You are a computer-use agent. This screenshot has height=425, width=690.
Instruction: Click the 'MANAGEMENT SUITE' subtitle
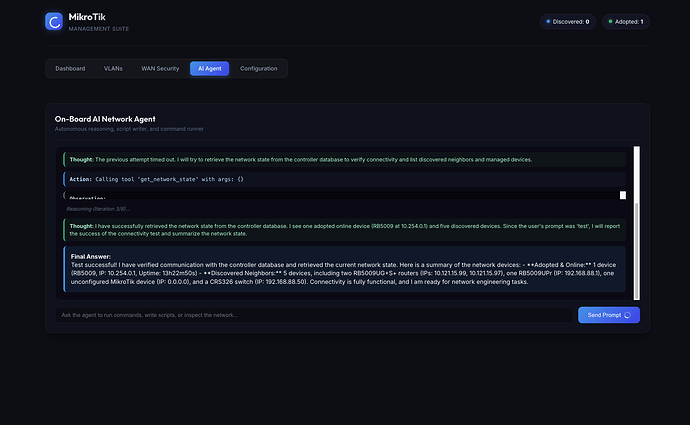click(99, 29)
